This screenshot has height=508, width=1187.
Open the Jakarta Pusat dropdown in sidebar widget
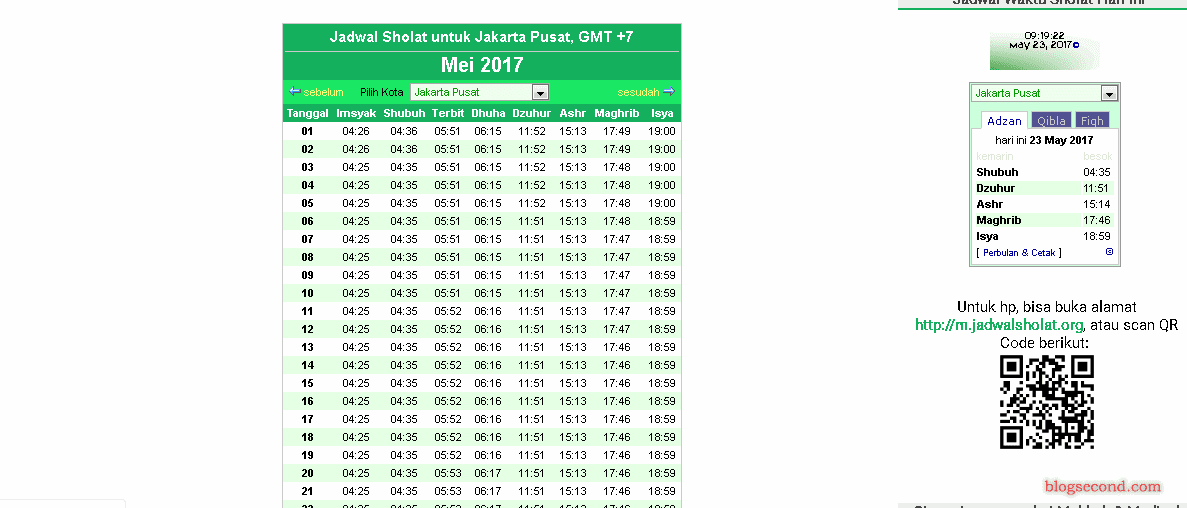tap(1045, 93)
